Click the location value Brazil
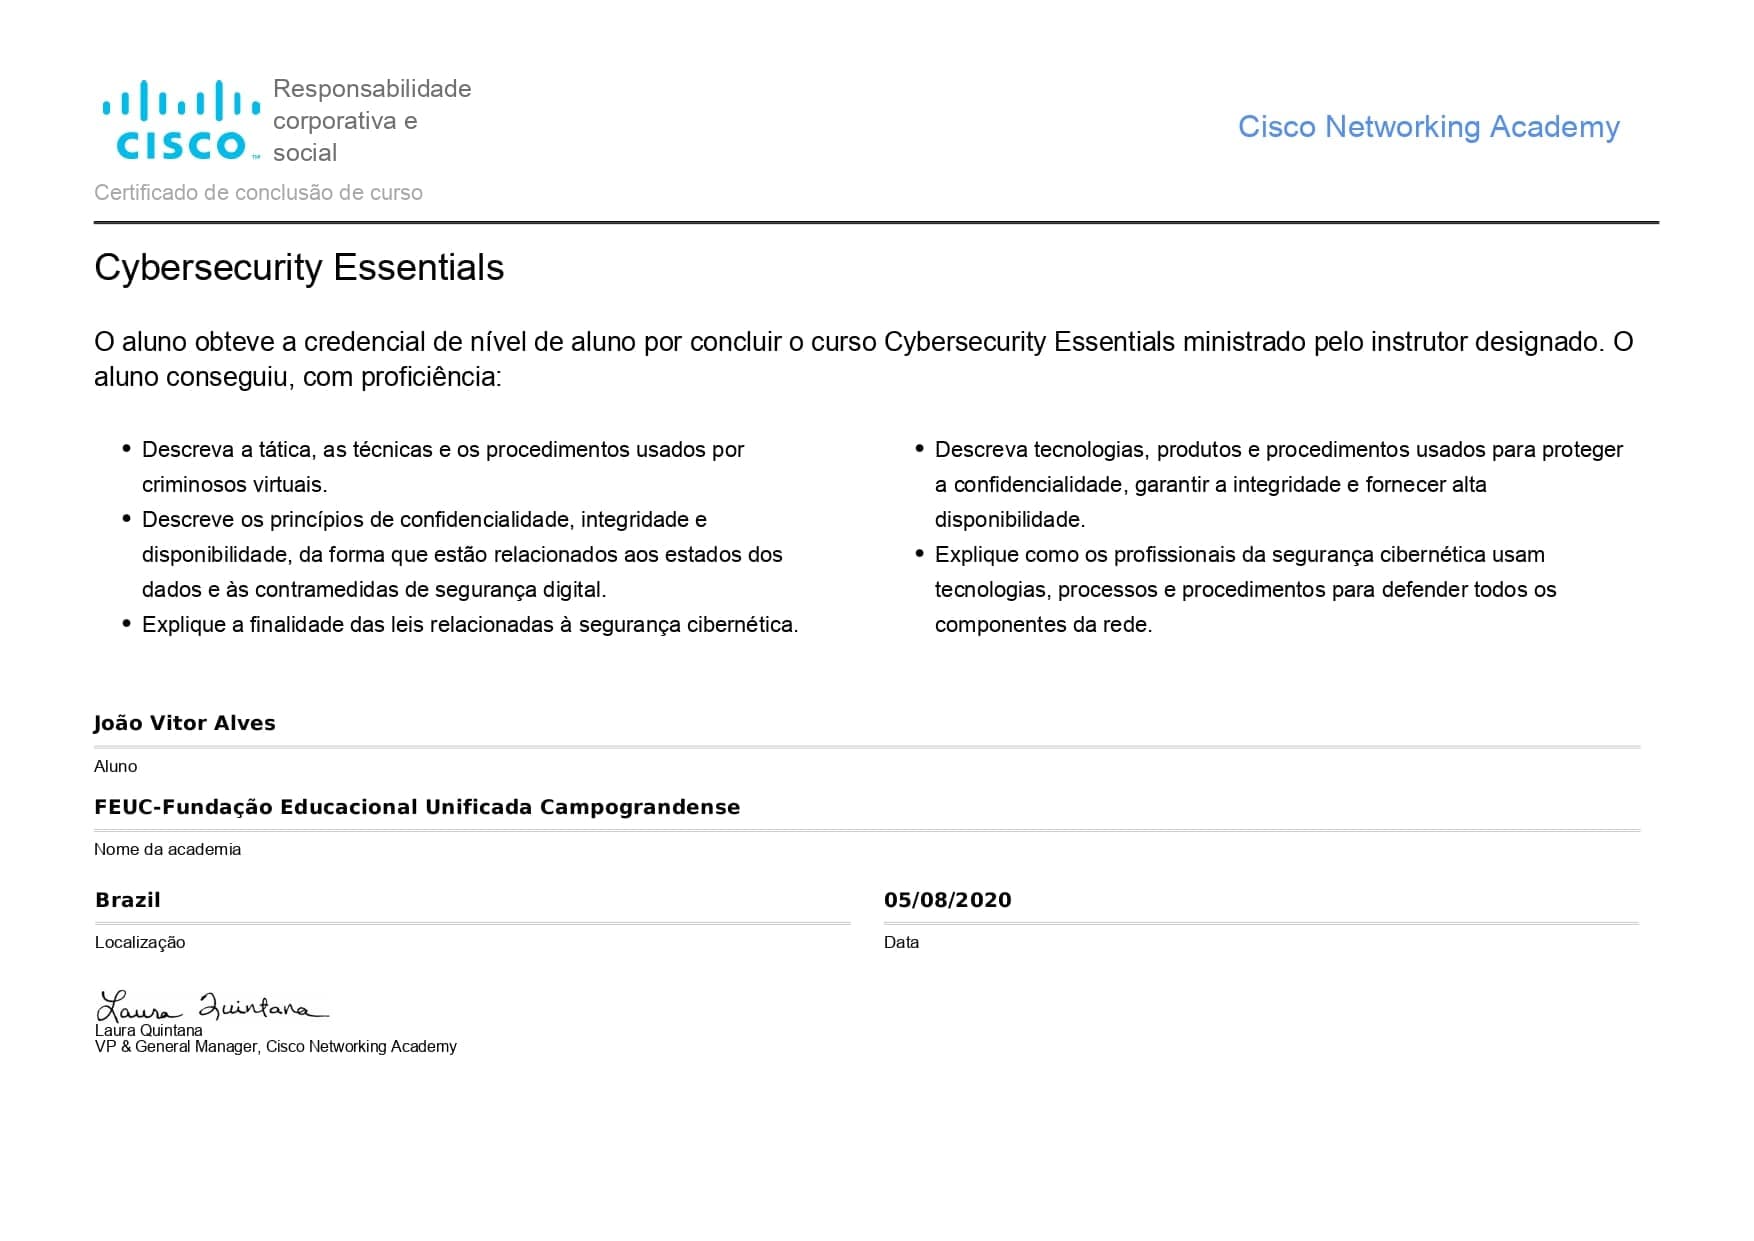 click(x=128, y=900)
